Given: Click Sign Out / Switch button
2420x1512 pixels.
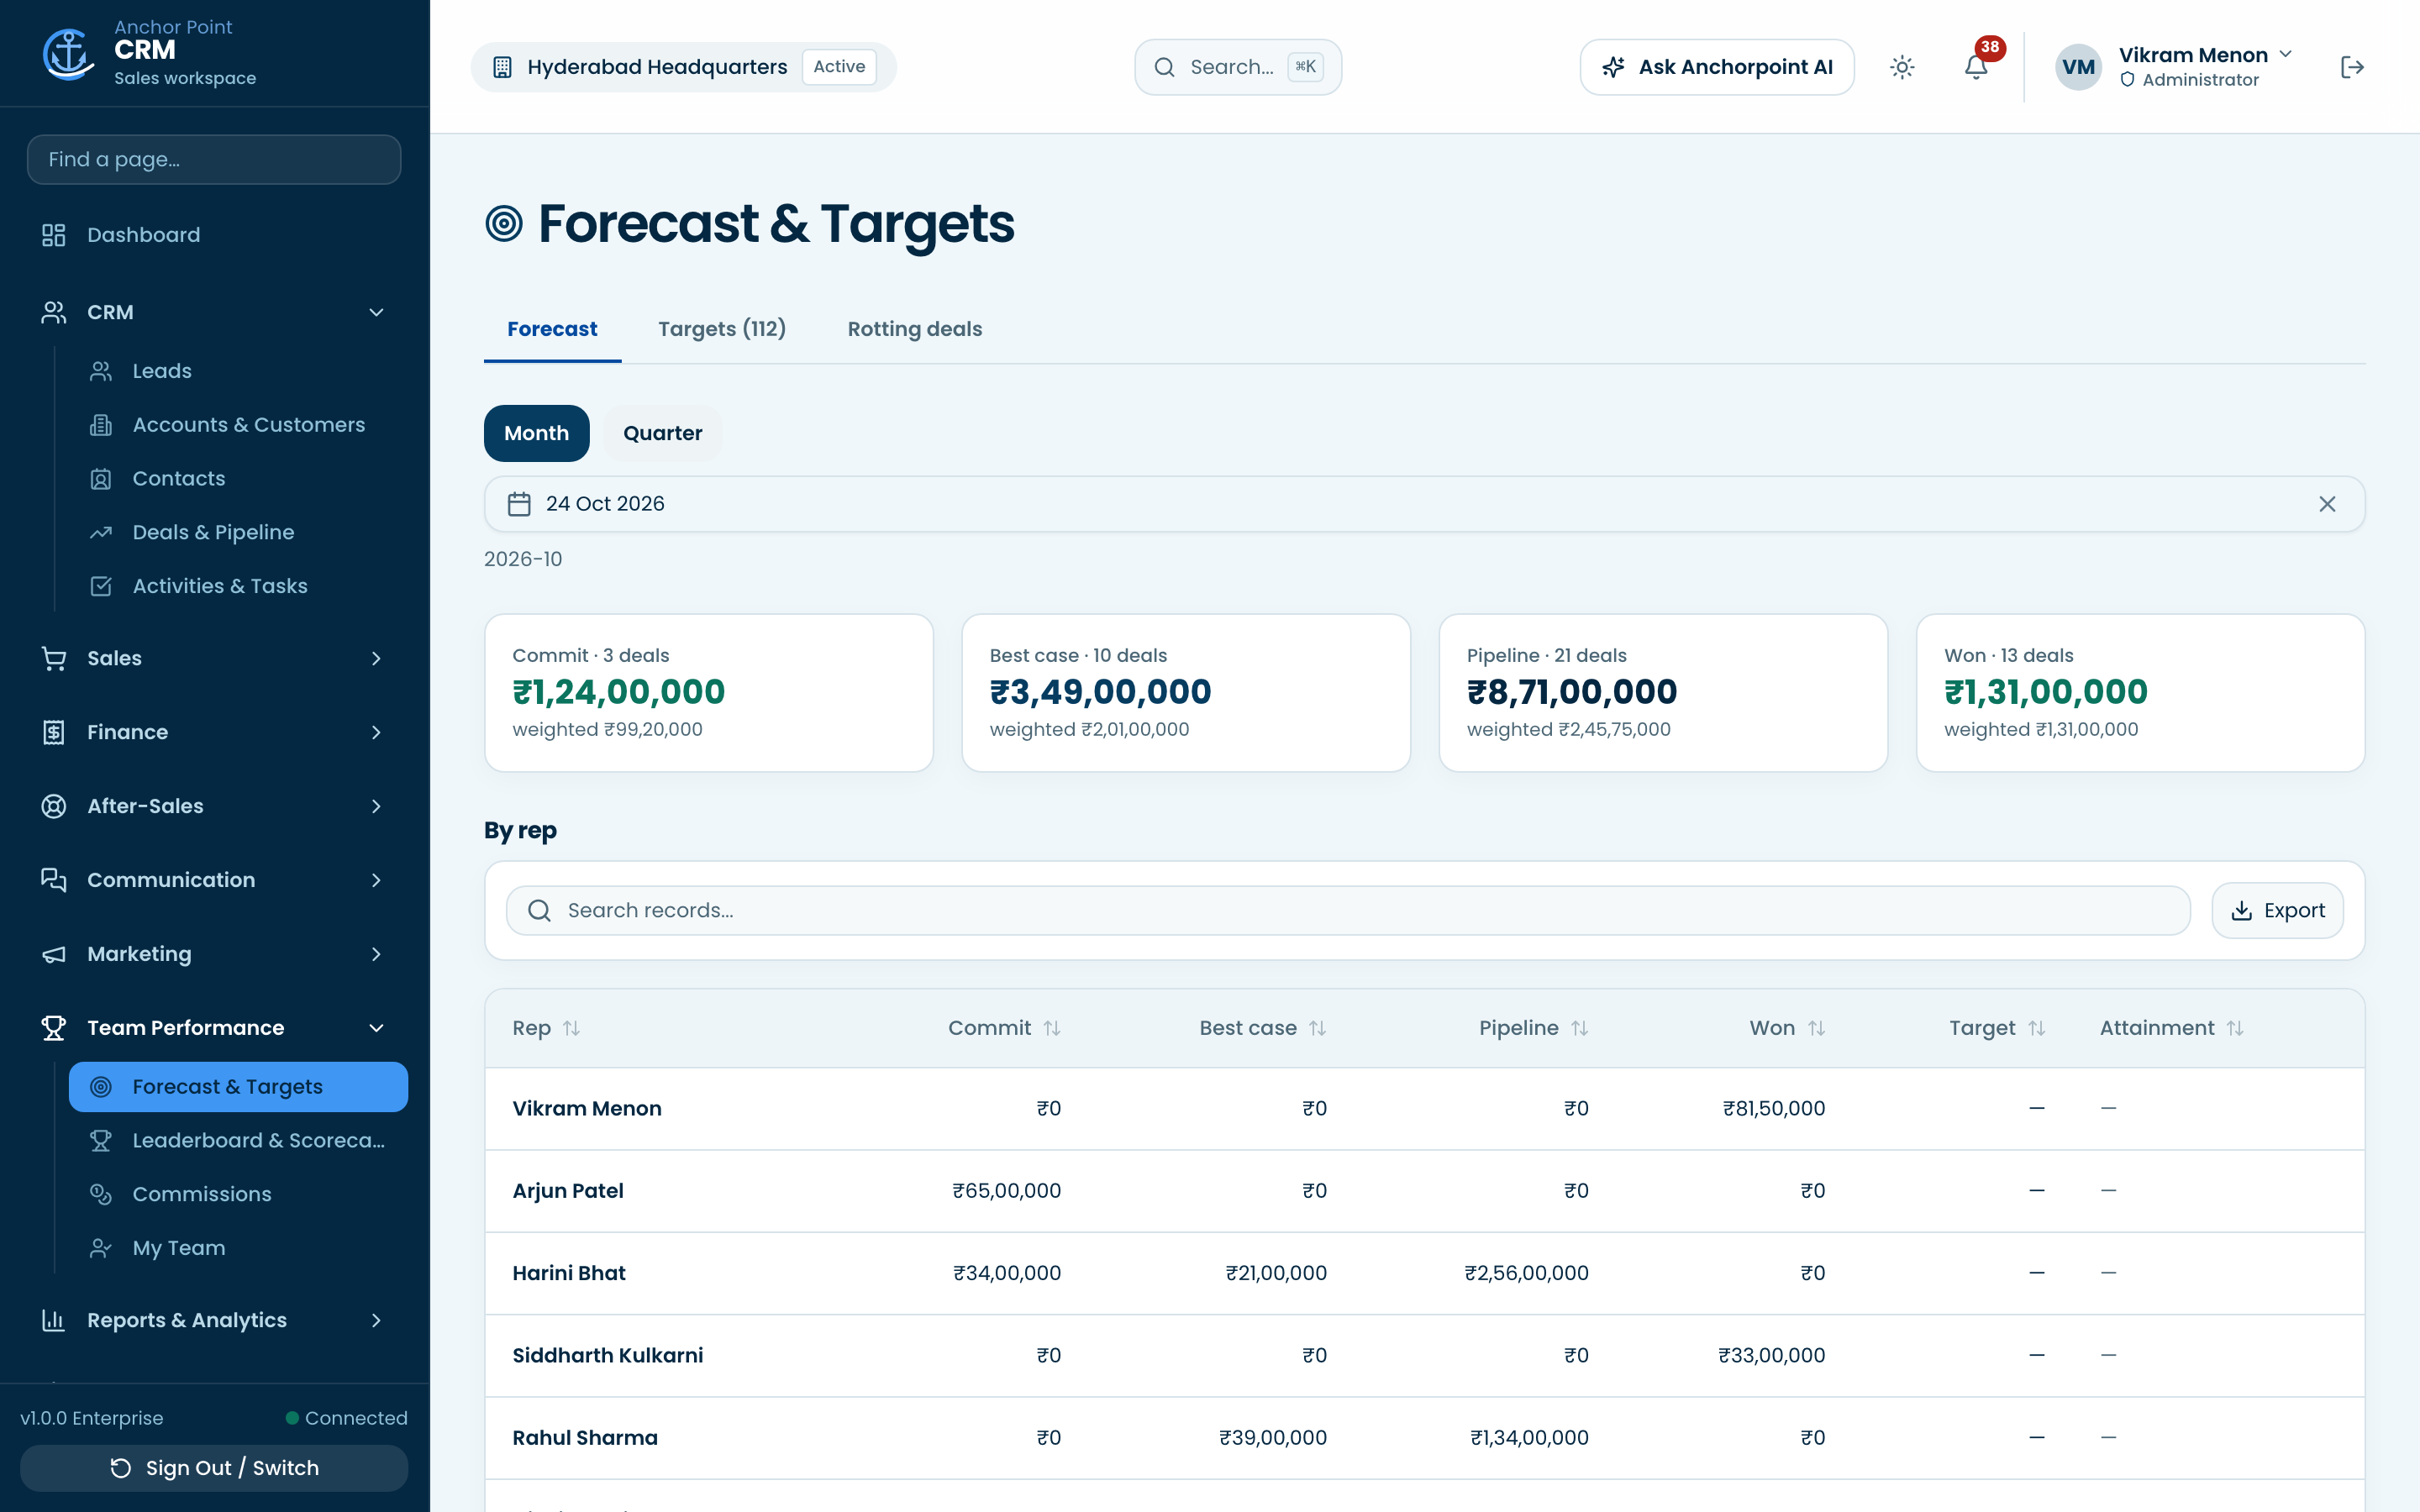Looking at the screenshot, I should [214, 1468].
